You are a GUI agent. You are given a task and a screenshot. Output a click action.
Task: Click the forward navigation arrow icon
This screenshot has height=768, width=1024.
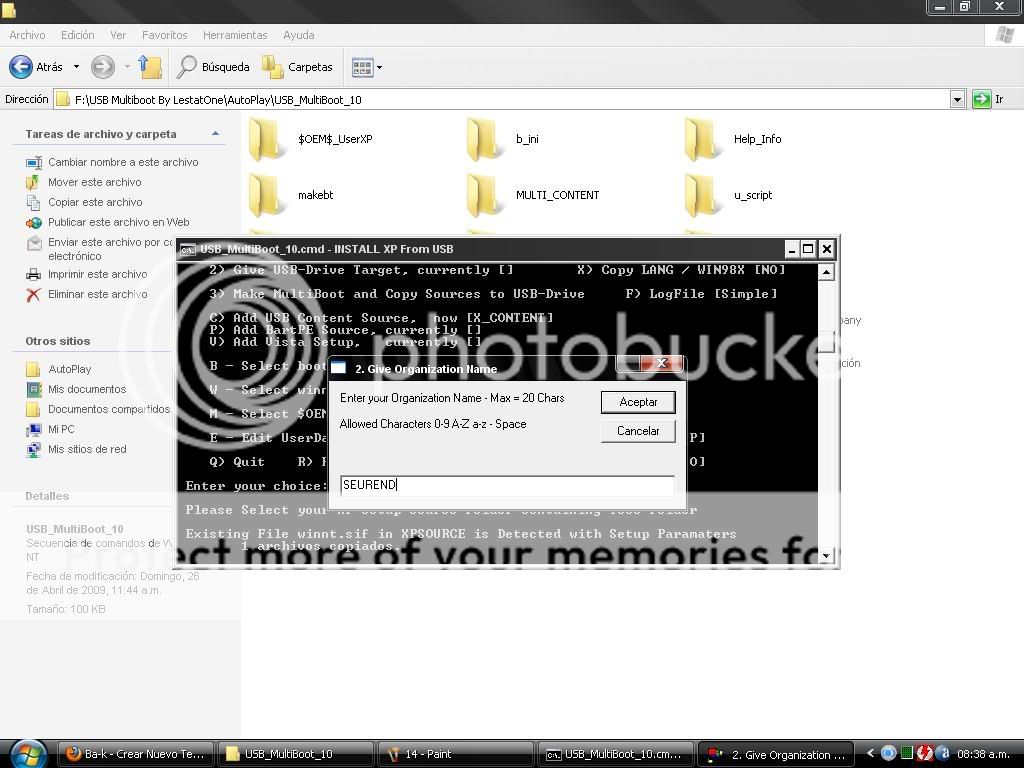pos(103,67)
